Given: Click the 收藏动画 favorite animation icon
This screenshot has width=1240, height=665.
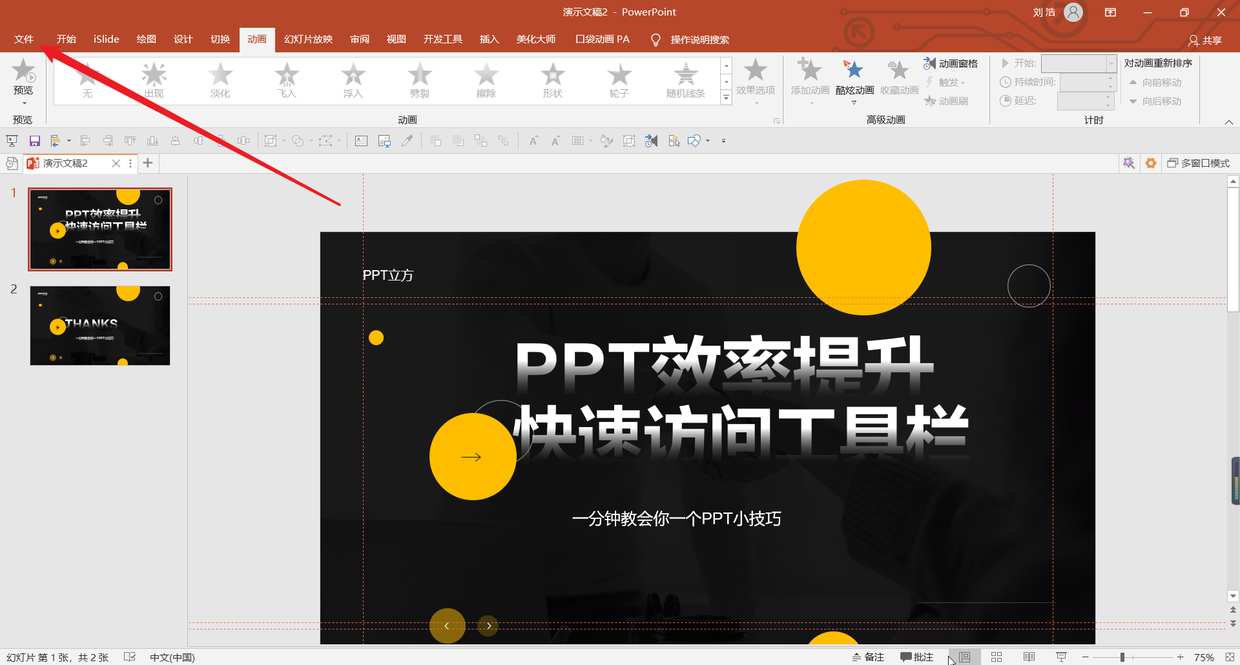Looking at the screenshot, I should click(899, 78).
